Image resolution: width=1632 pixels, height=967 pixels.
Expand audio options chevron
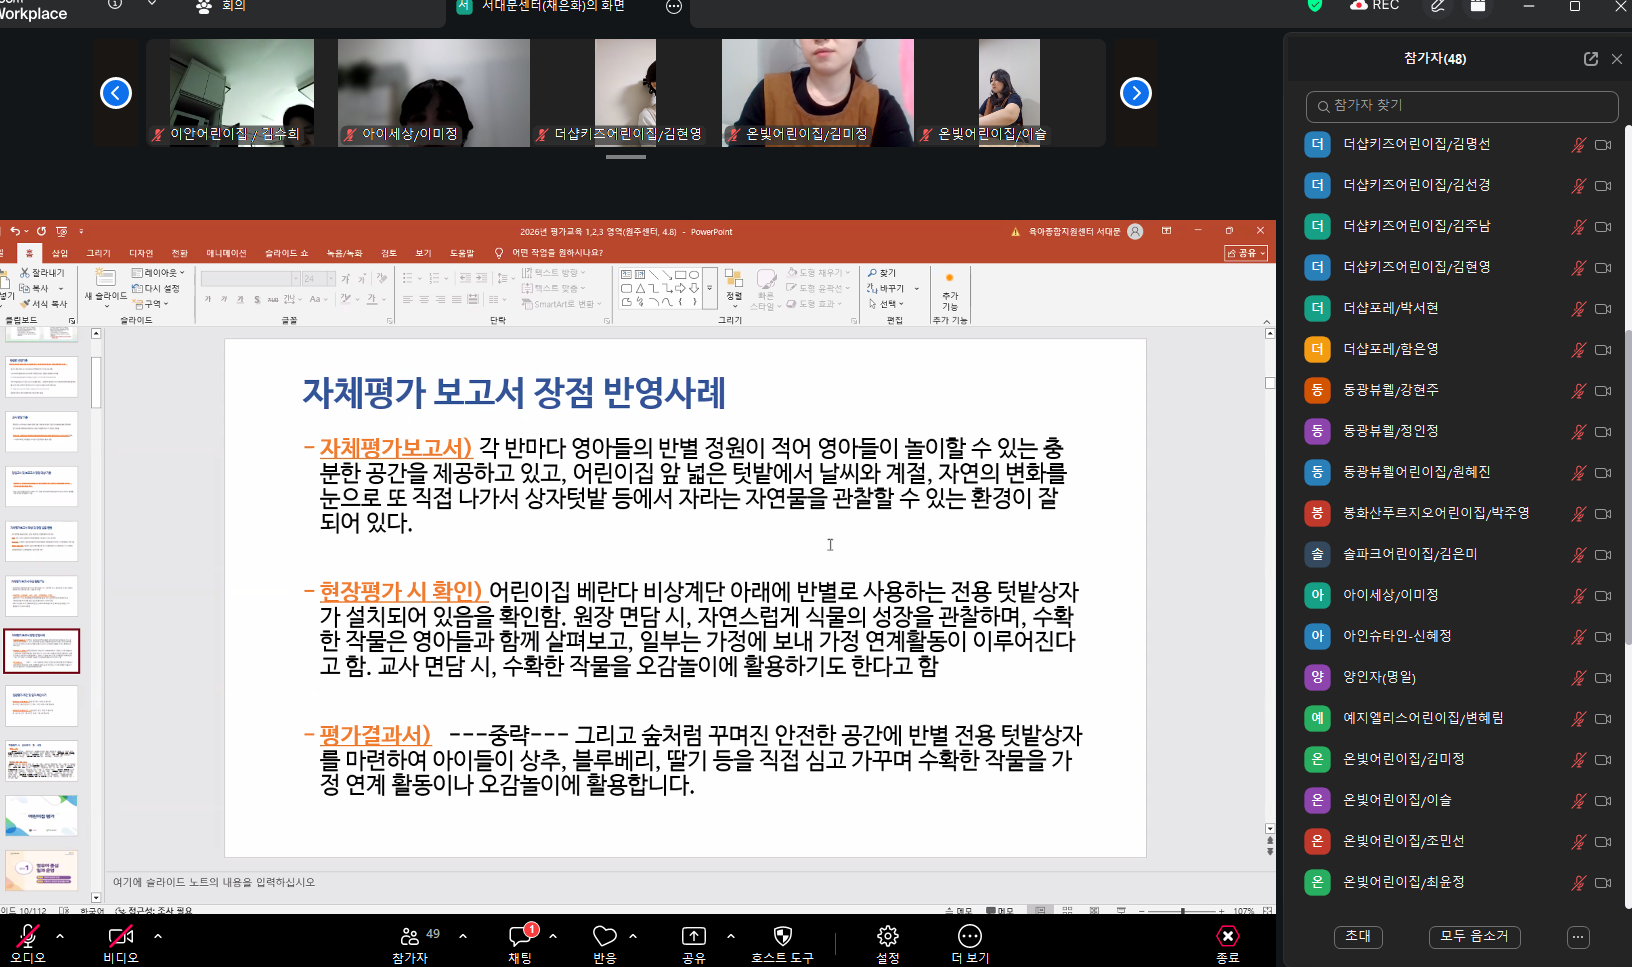(60, 937)
